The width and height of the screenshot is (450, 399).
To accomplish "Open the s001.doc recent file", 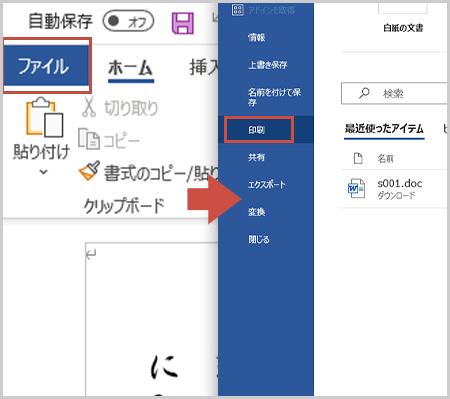I will [x=394, y=189].
